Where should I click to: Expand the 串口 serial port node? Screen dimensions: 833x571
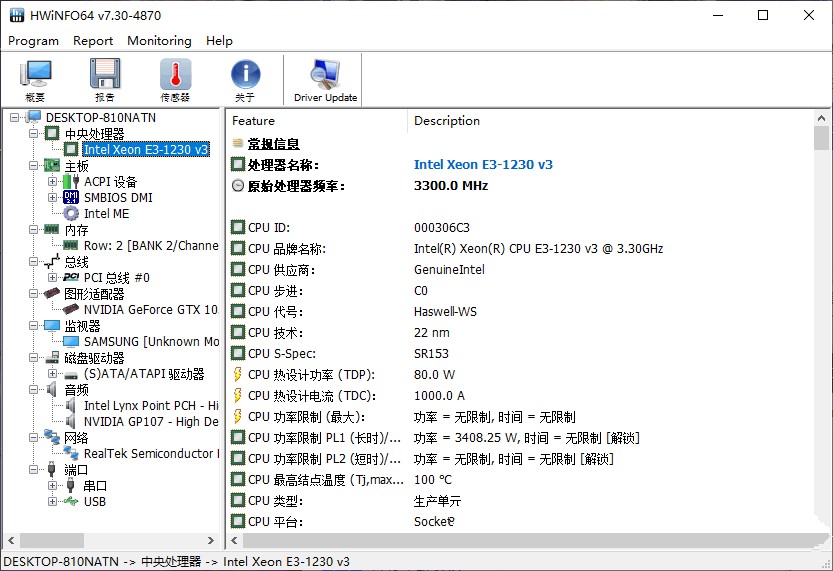[x=52, y=485]
